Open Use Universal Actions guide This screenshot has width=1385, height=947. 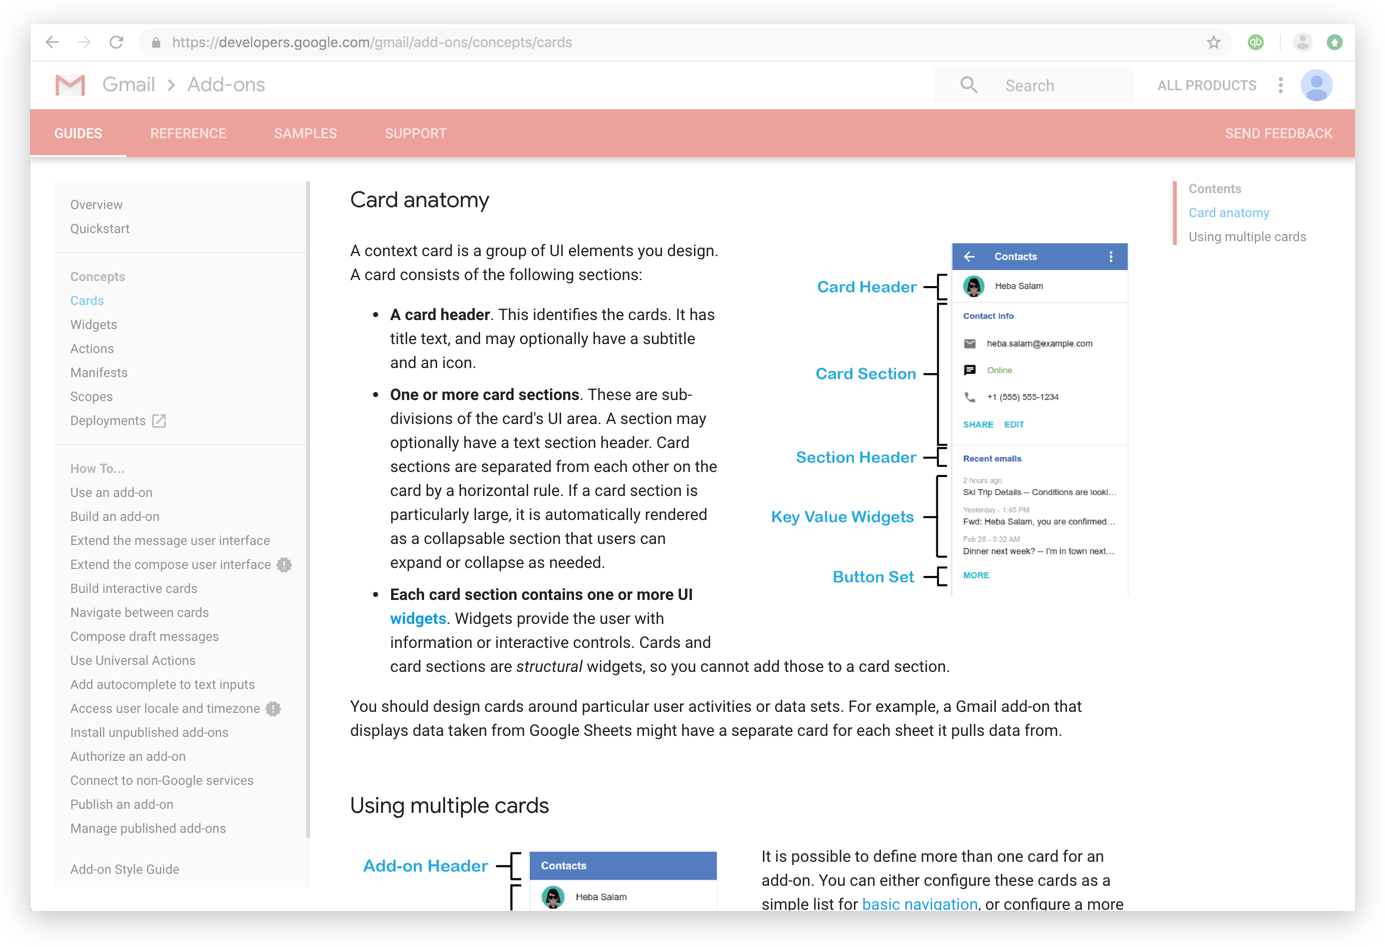pos(133,661)
